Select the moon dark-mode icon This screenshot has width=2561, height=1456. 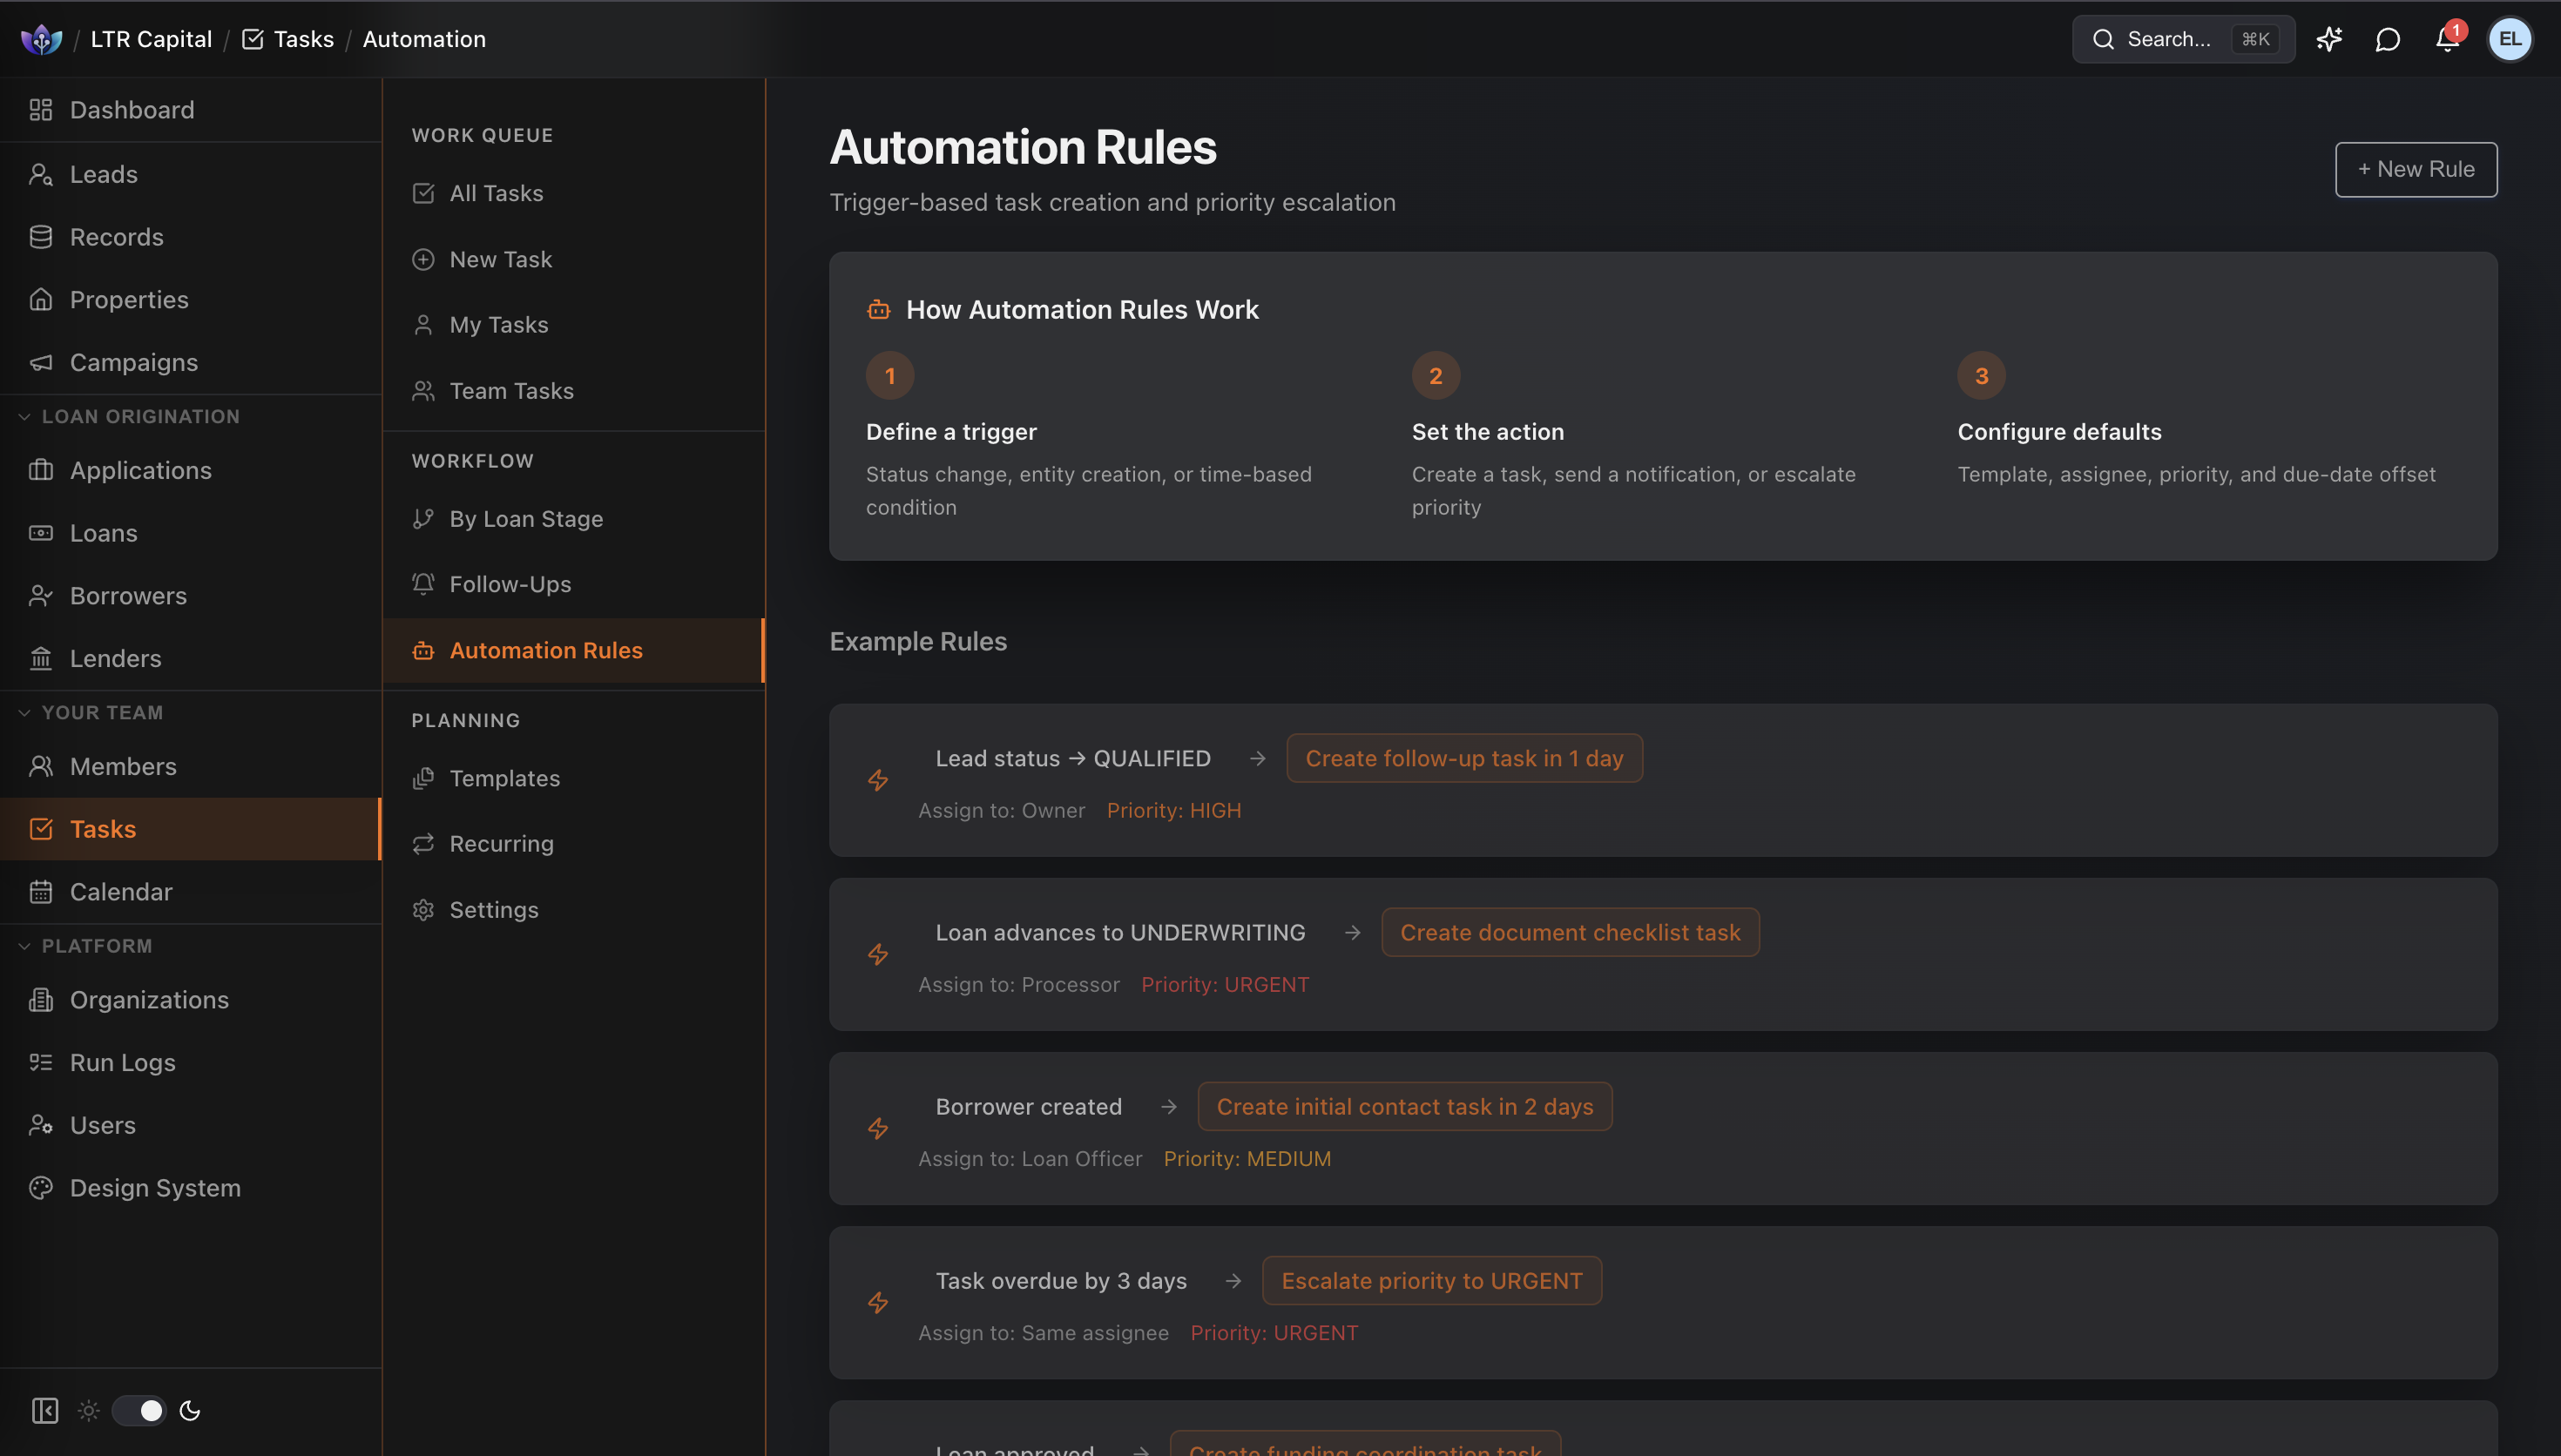[190, 1410]
